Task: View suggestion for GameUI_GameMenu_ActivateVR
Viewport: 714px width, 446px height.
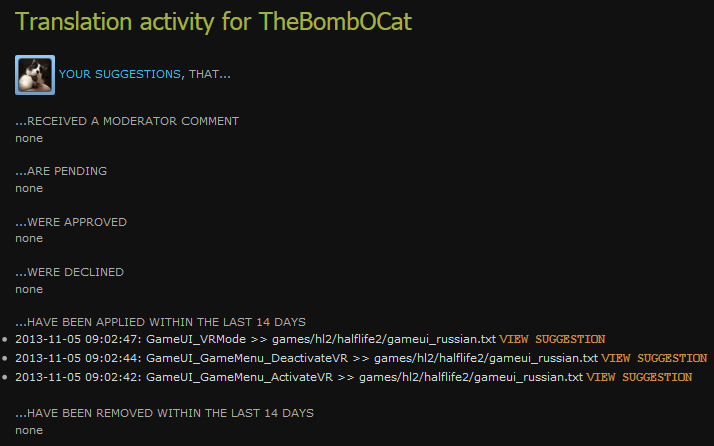Action: click(639, 377)
